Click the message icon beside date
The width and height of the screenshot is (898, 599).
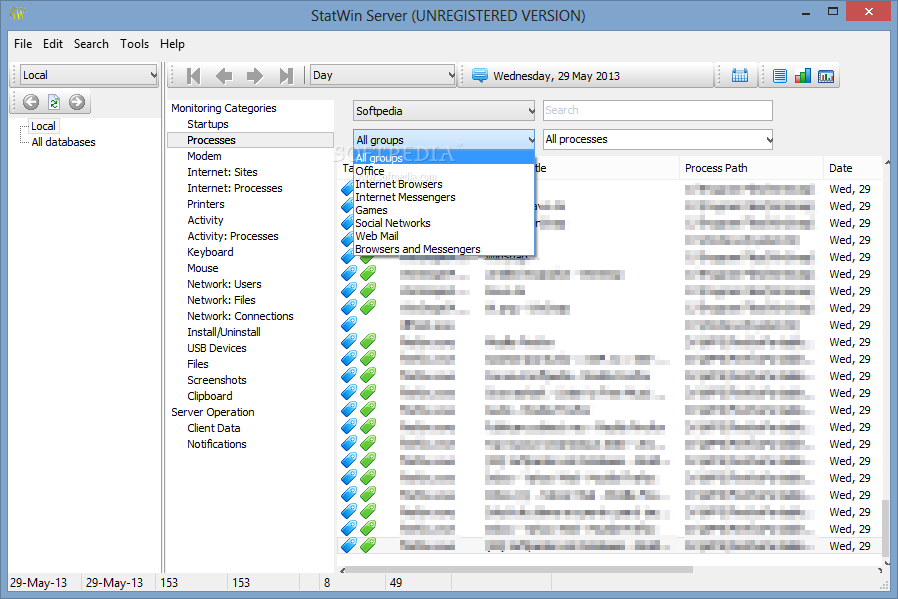coord(479,76)
